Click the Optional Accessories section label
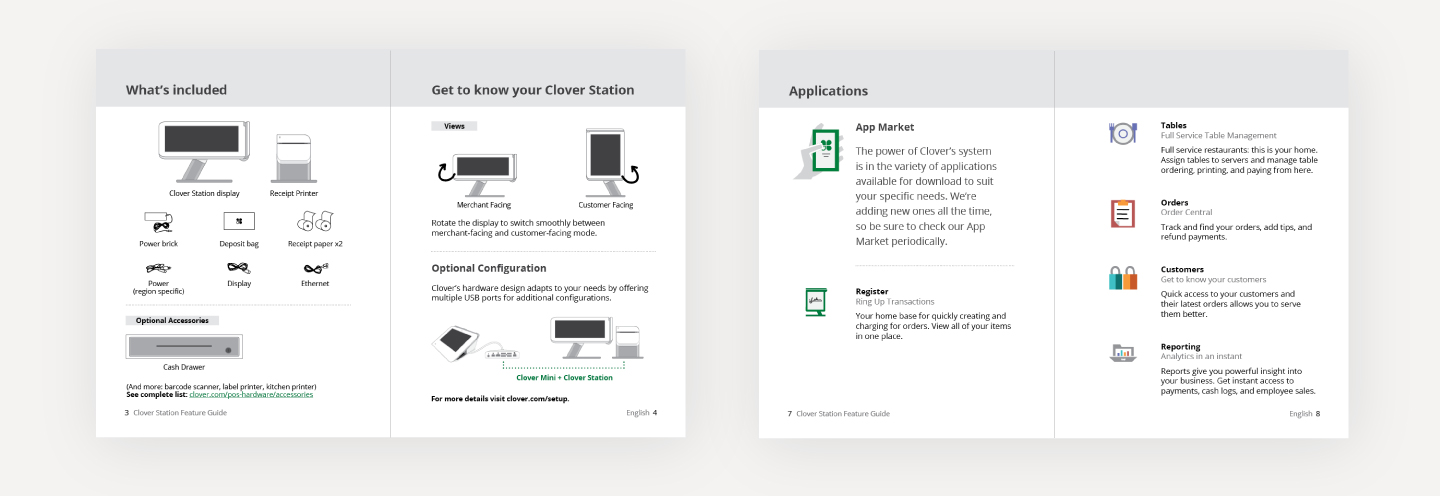This screenshot has width=1440, height=496. [x=172, y=321]
